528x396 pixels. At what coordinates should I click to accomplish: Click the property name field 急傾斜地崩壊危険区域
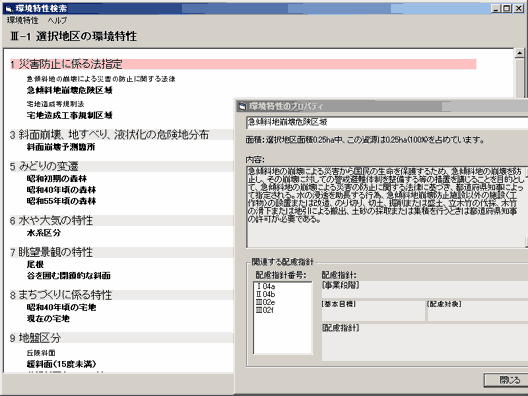(387, 122)
